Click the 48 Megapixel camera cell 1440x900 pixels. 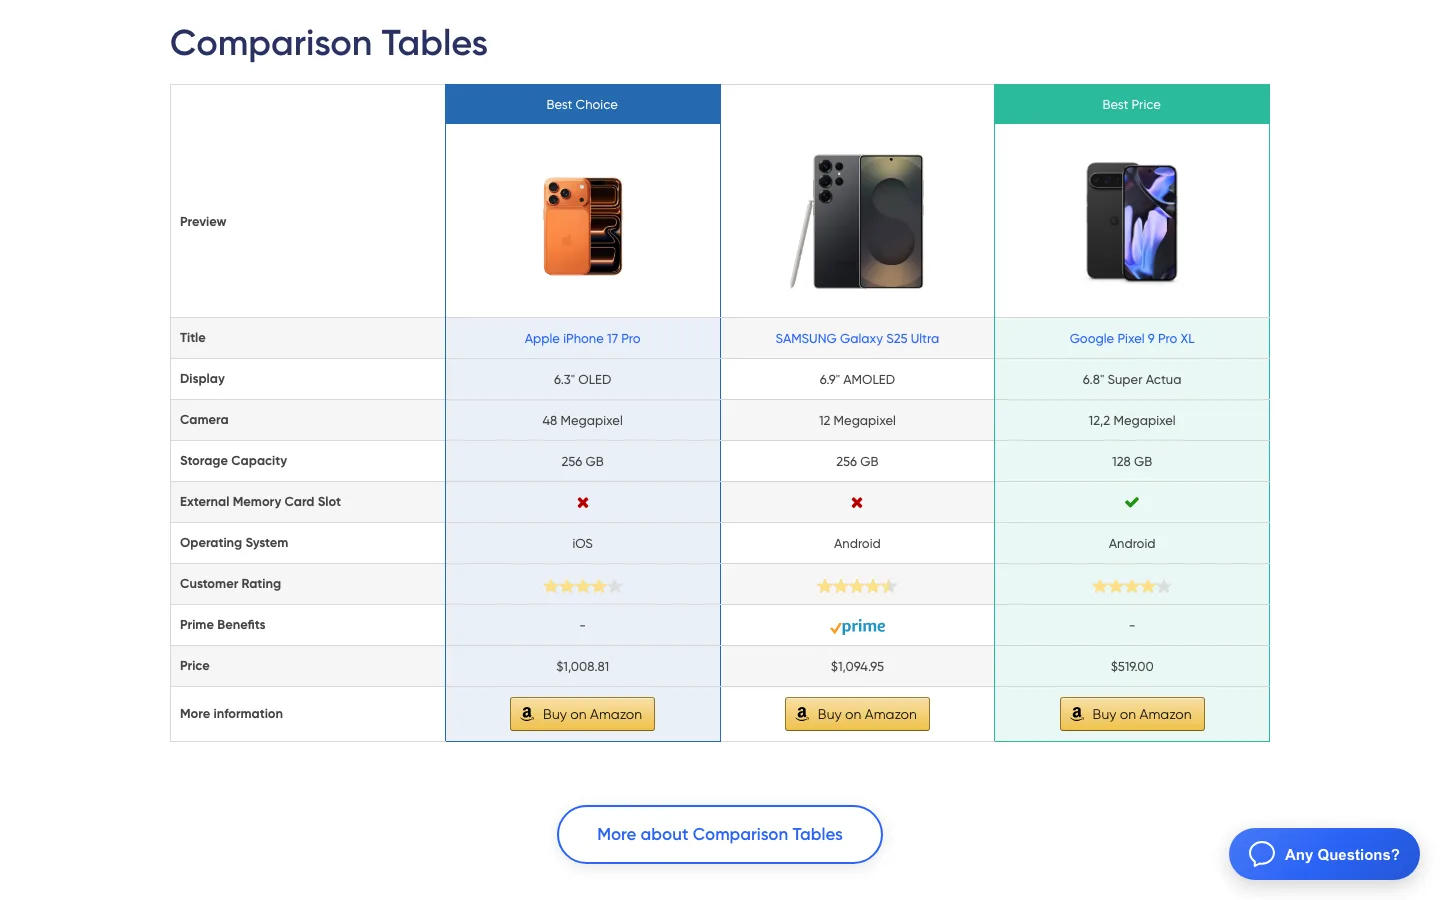(x=583, y=420)
